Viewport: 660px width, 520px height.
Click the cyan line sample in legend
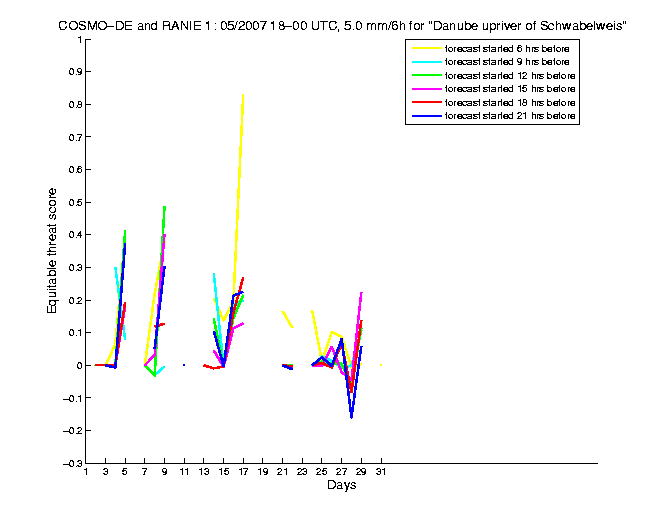tap(425, 62)
